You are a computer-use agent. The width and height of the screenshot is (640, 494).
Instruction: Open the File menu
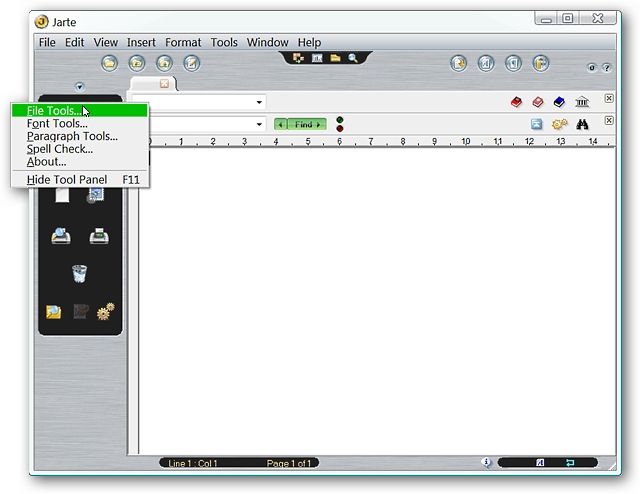pyautogui.click(x=47, y=42)
